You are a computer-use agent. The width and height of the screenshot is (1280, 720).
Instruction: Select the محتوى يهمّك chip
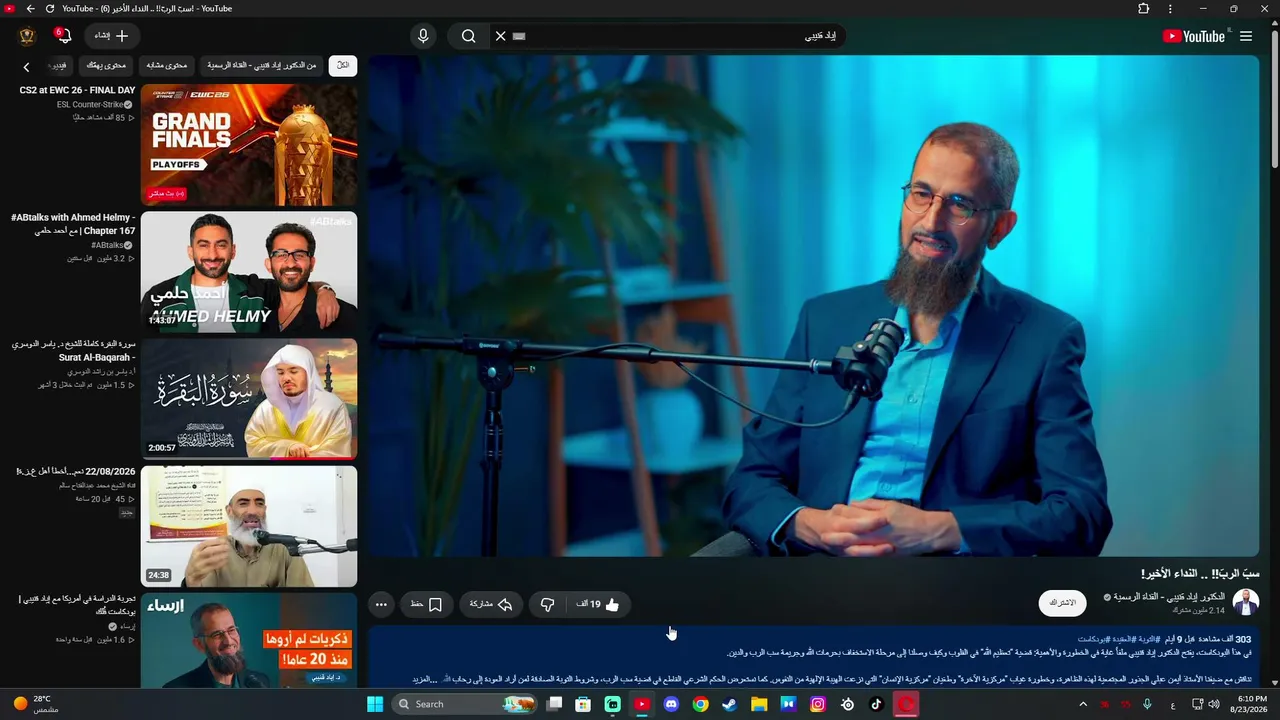[x=106, y=65]
